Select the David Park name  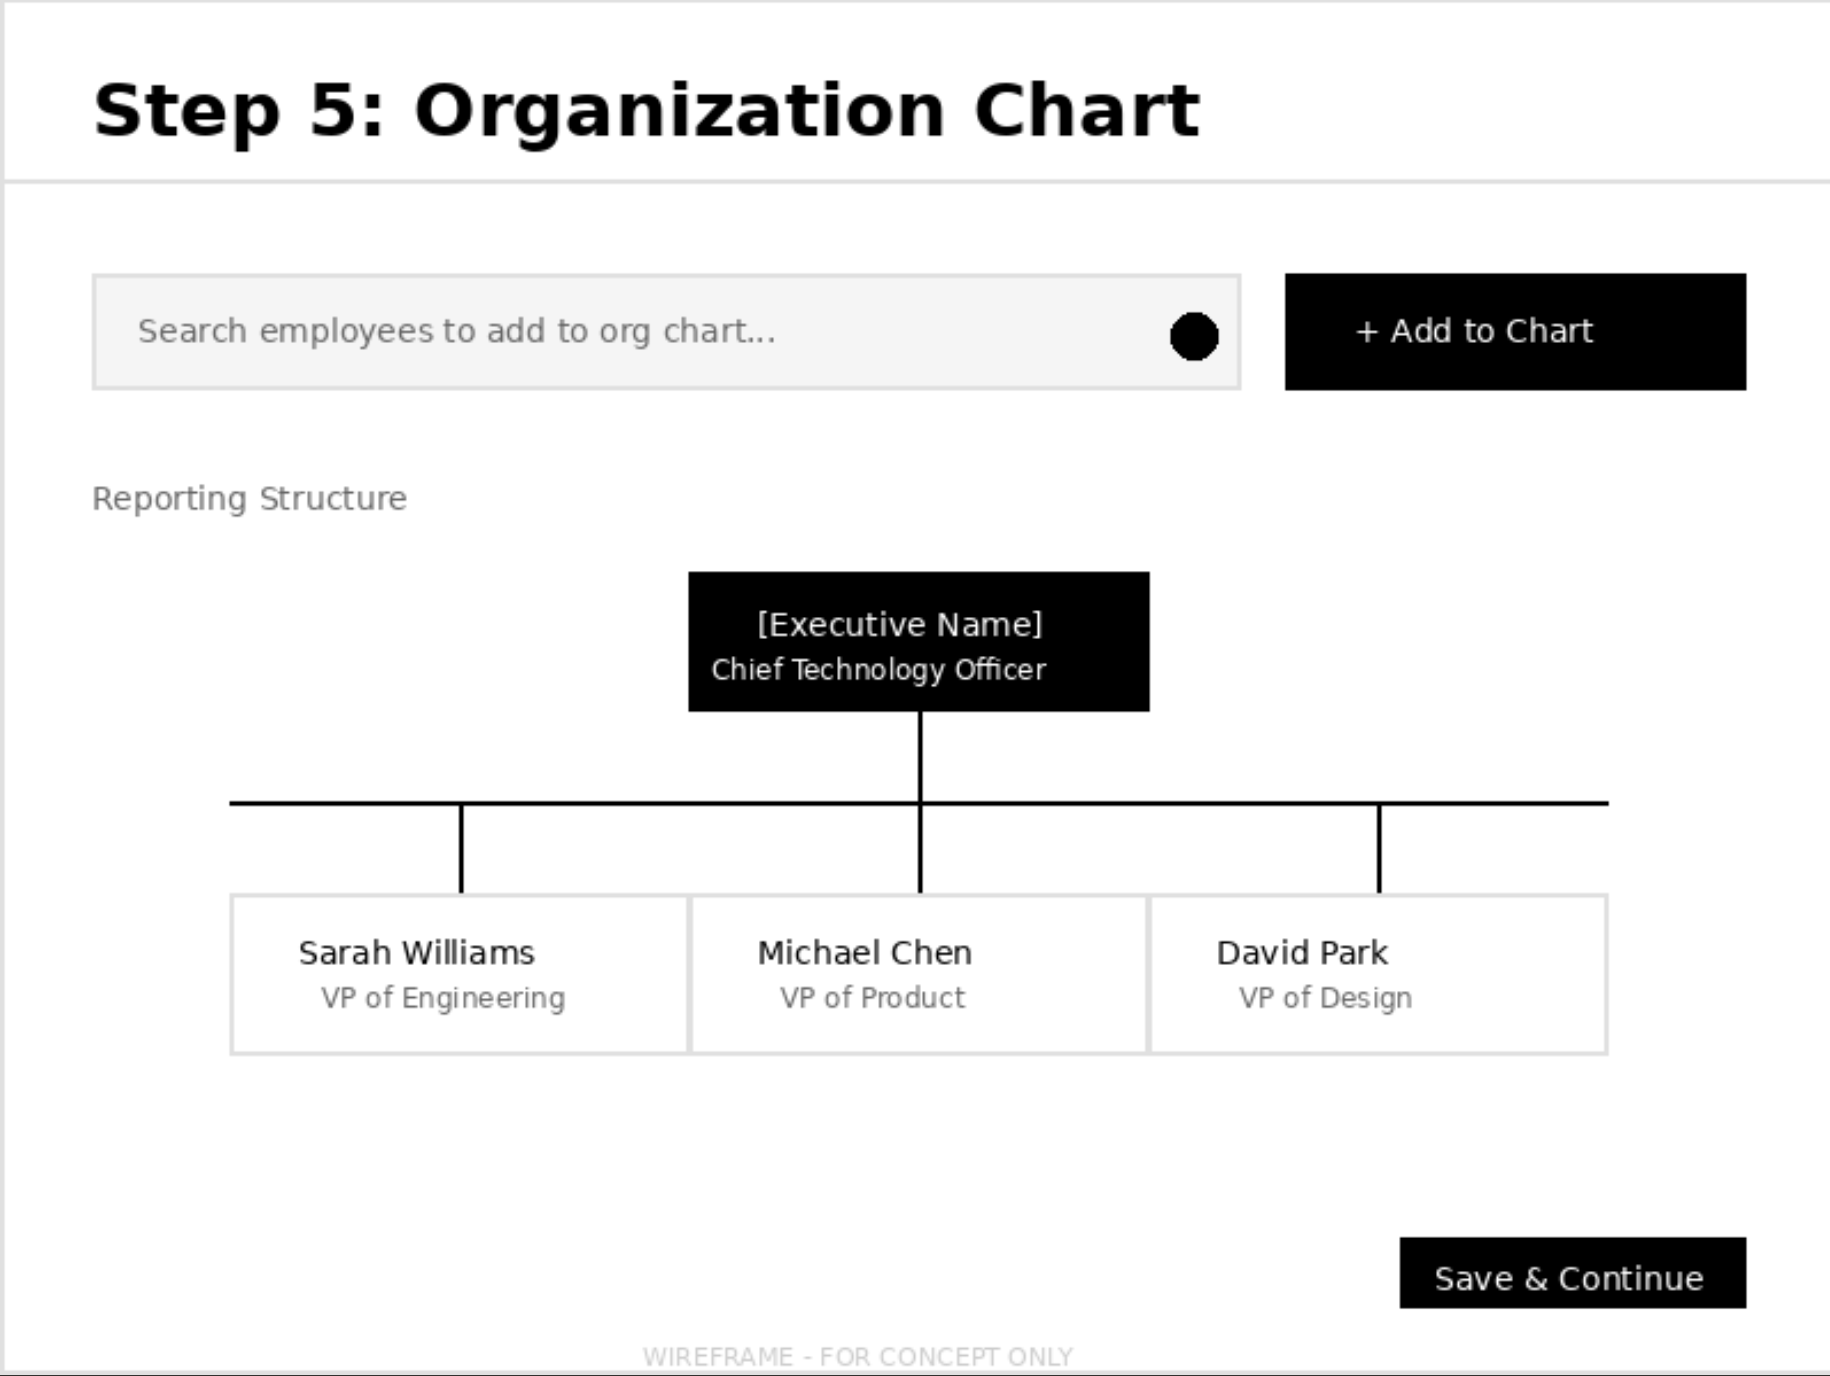1302,953
